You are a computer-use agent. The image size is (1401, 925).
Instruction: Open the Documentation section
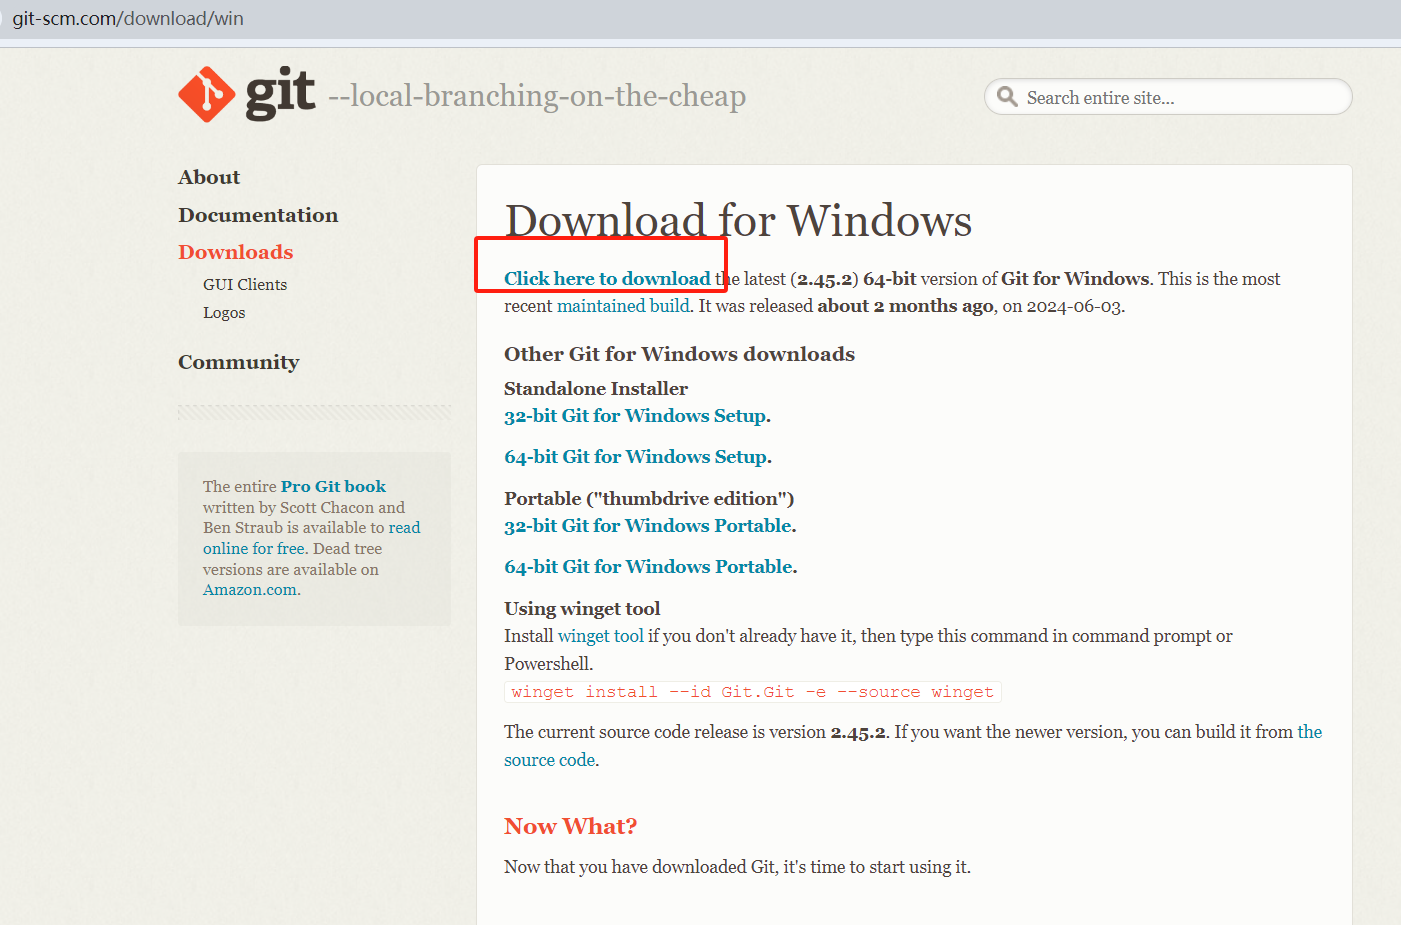tap(258, 215)
